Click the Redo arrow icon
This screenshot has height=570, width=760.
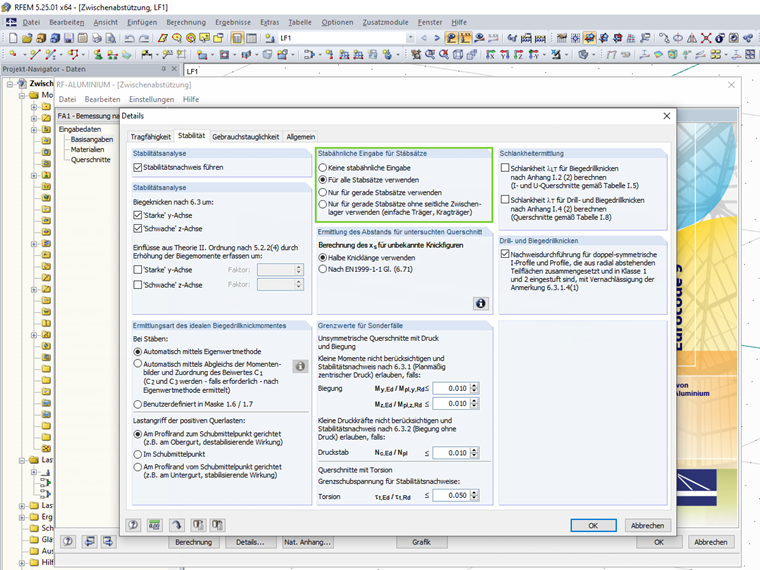click(143, 38)
